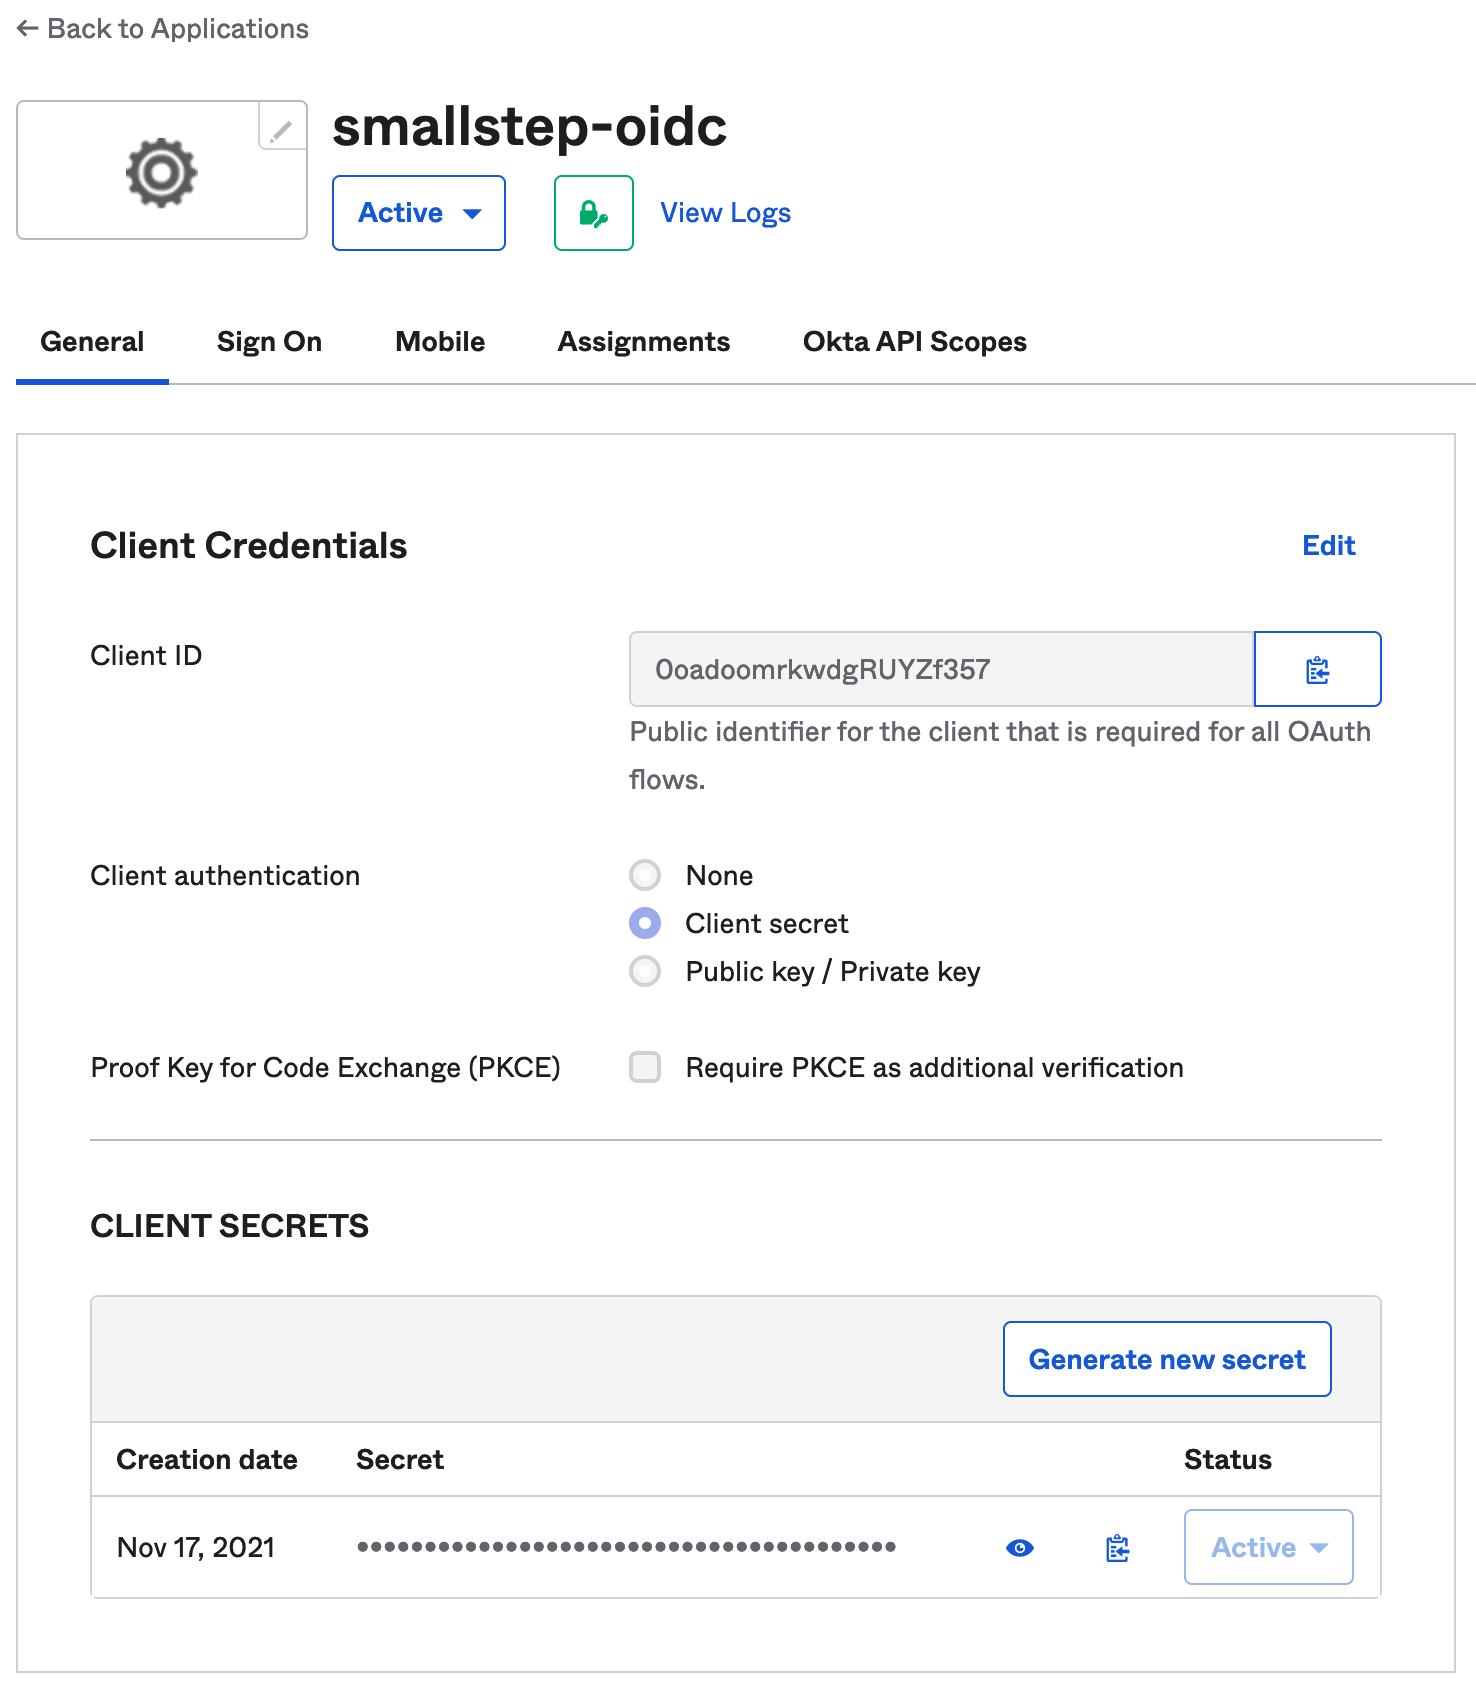
Task: Click the pencil edit icon on app logo
Action: [282, 128]
